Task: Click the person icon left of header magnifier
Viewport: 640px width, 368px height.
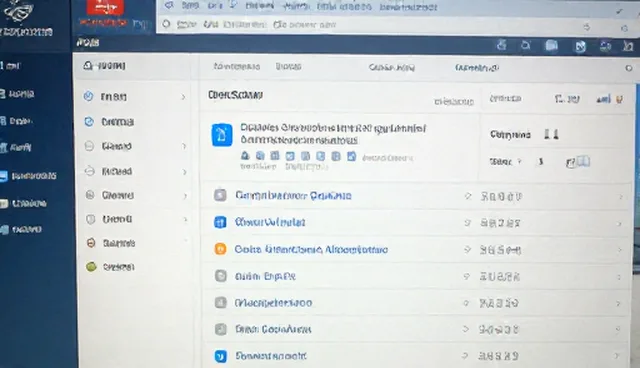Action: tap(502, 44)
